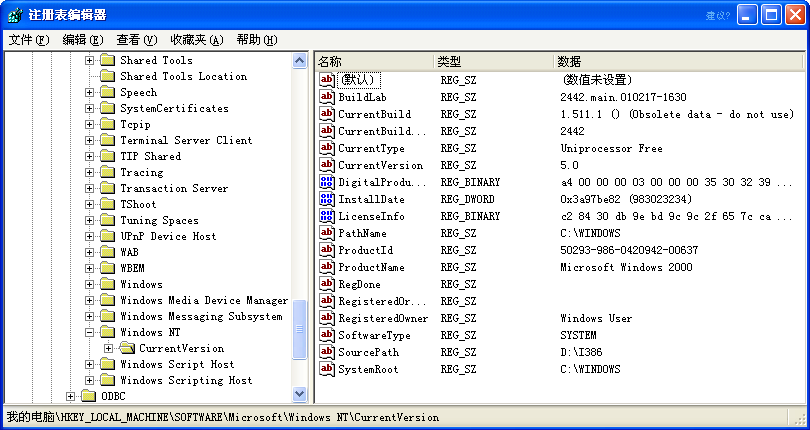The height and width of the screenshot is (430, 810).
Task: Click the '50293-986-0420942-00637' product ID data
Action: click(629, 250)
